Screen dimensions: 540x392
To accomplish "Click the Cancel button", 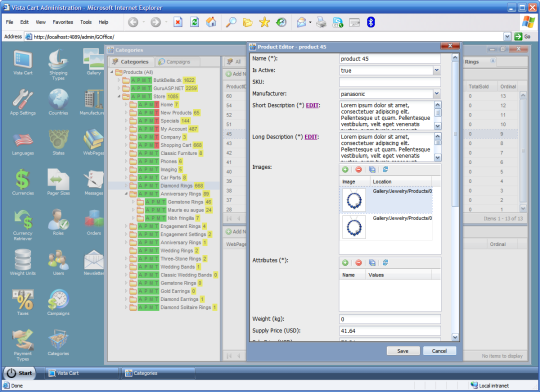I will pos(439,351).
